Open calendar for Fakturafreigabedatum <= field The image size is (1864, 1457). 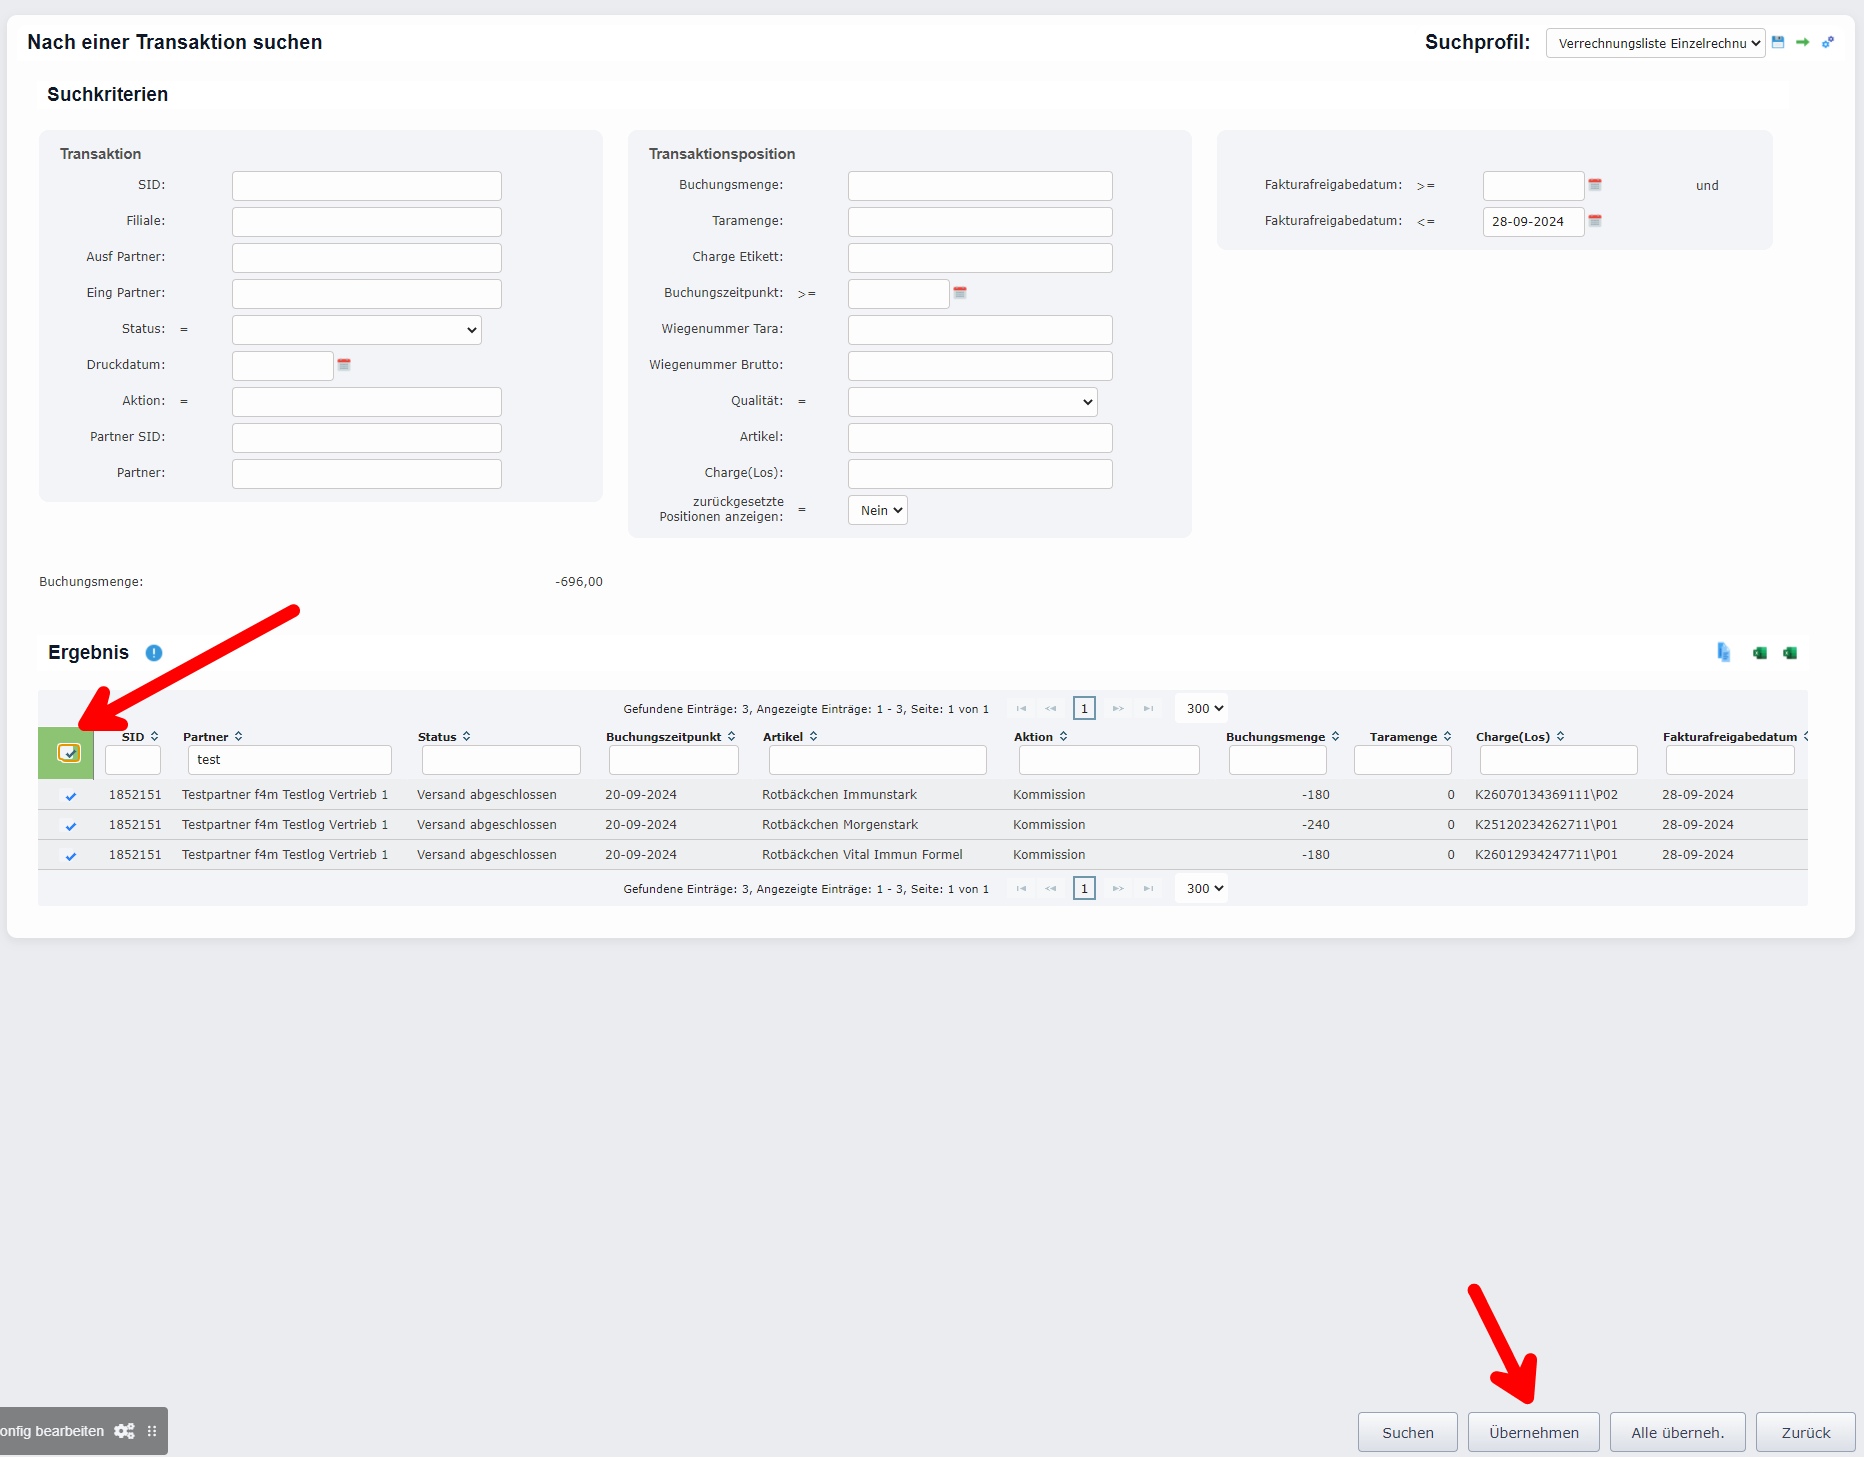point(1595,221)
